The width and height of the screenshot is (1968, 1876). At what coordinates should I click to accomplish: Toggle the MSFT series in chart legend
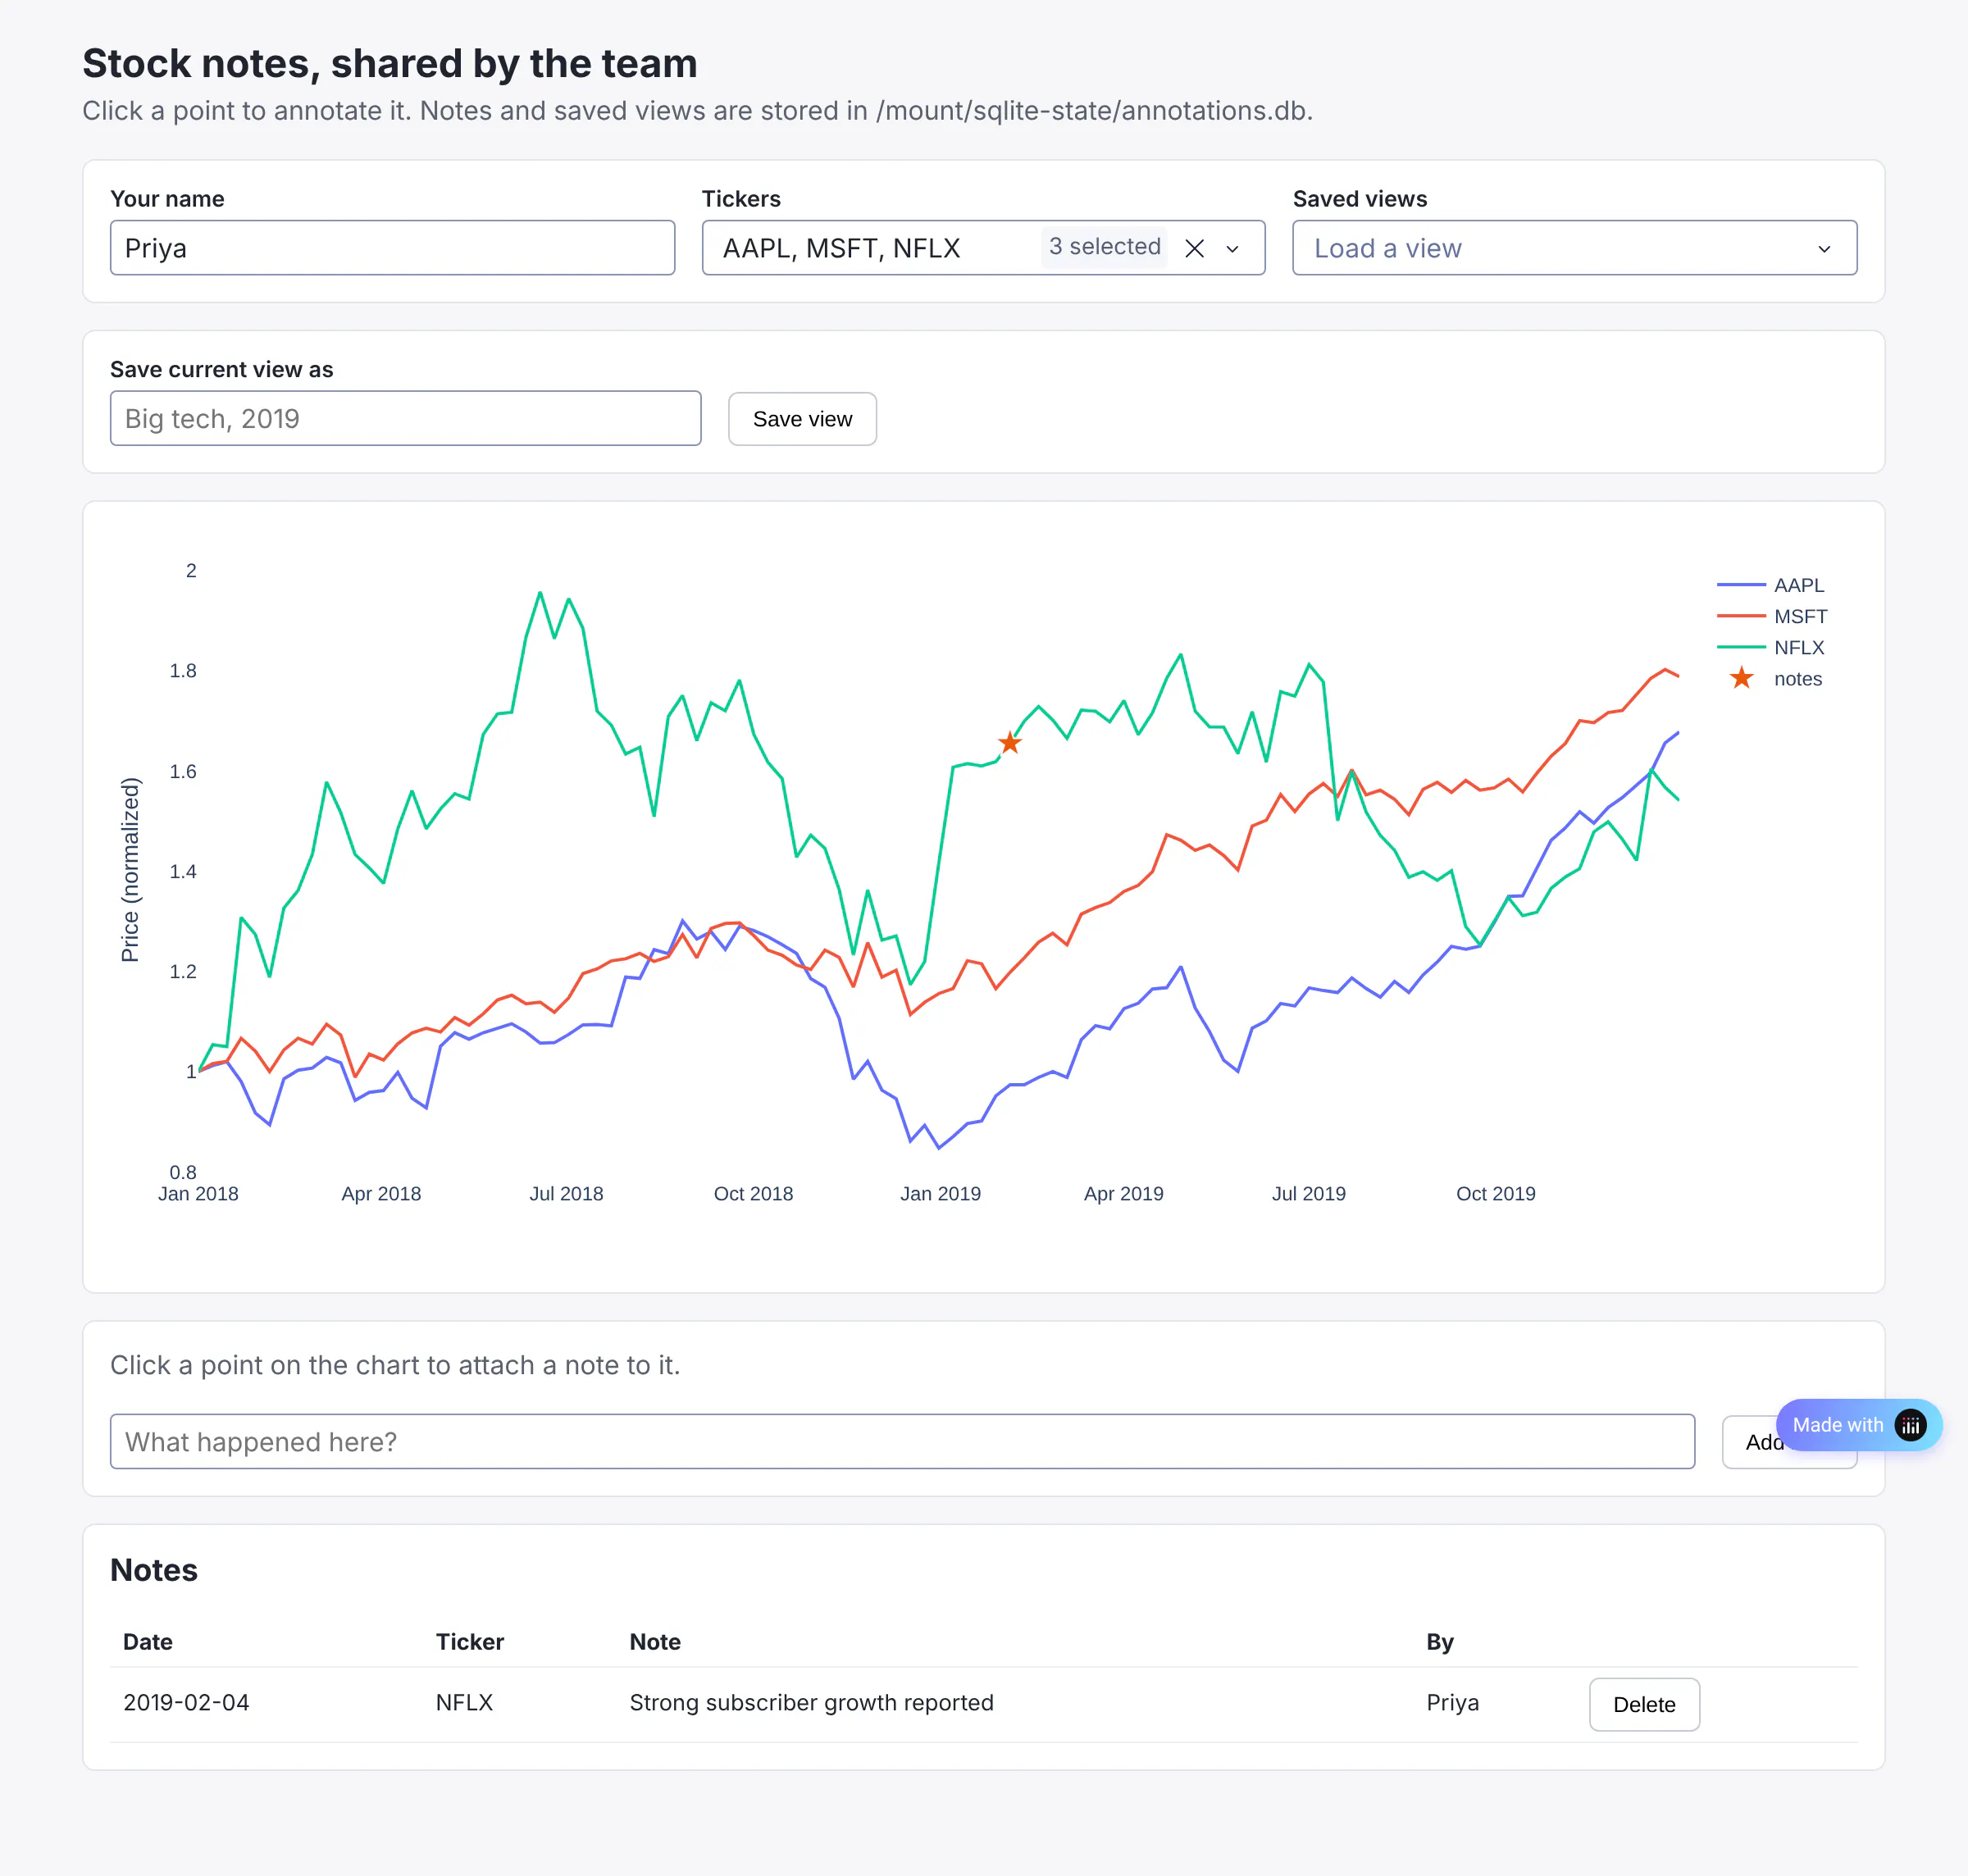point(1772,616)
